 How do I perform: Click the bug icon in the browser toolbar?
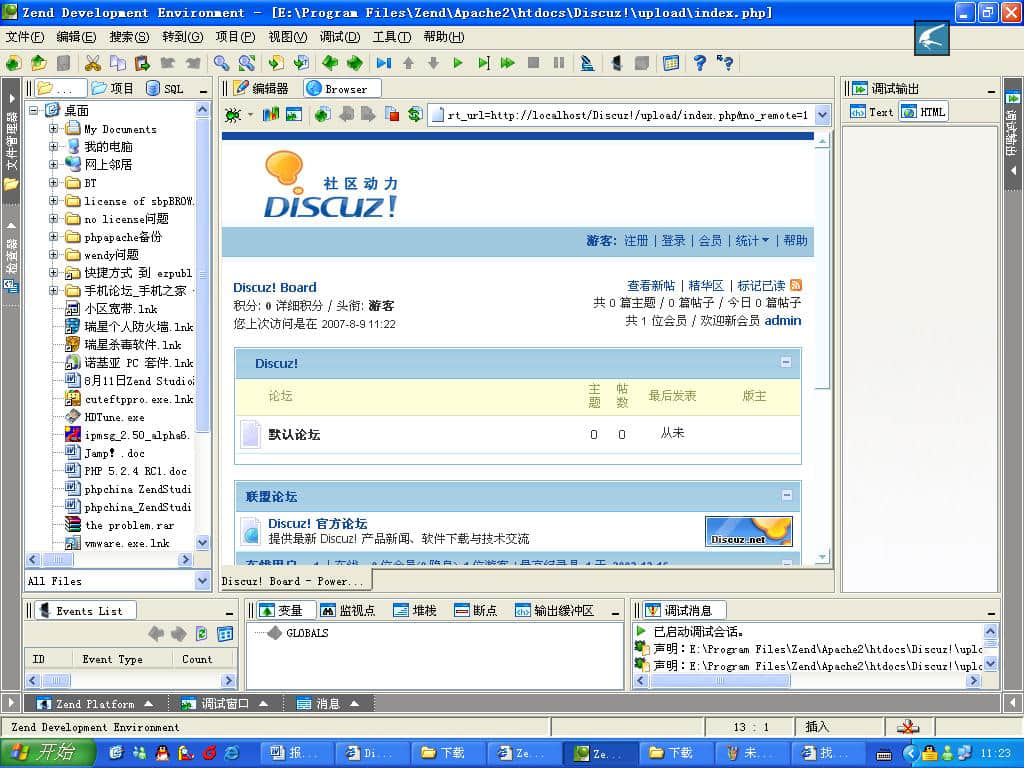pyautogui.click(x=232, y=114)
